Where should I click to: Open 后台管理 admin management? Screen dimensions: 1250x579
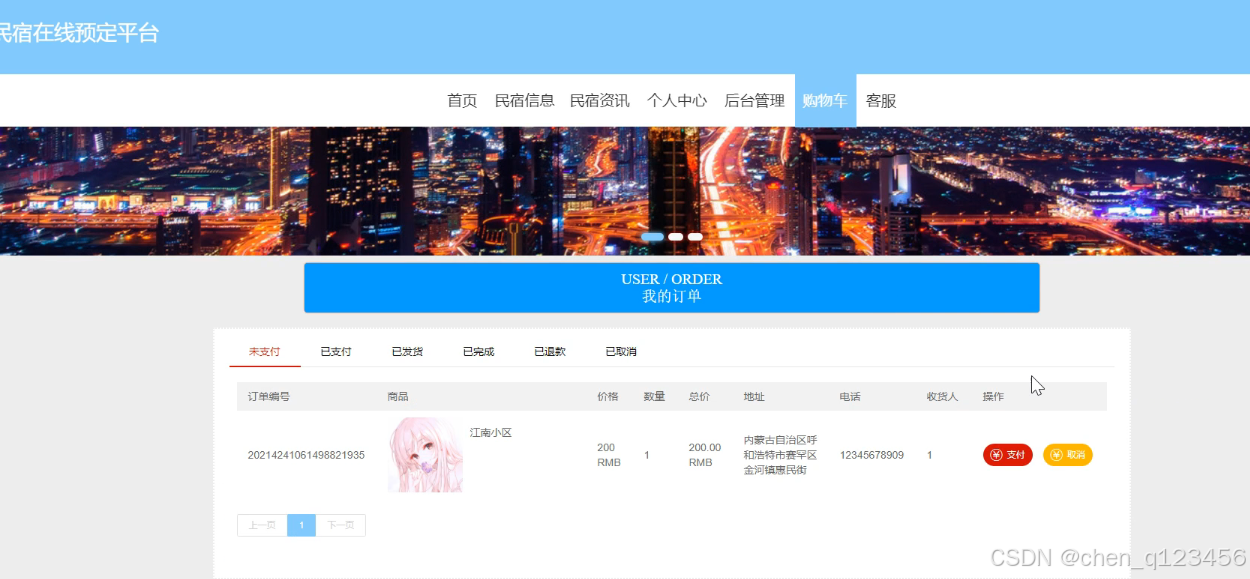(754, 100)
